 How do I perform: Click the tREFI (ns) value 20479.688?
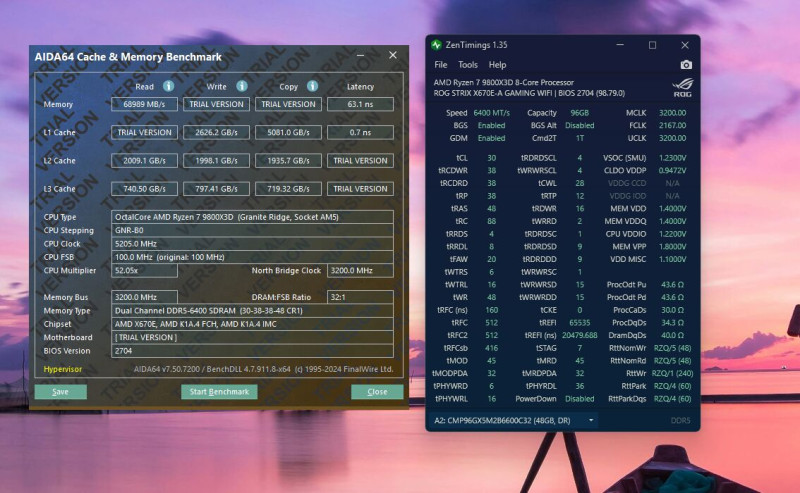click(x=580, y=335)
